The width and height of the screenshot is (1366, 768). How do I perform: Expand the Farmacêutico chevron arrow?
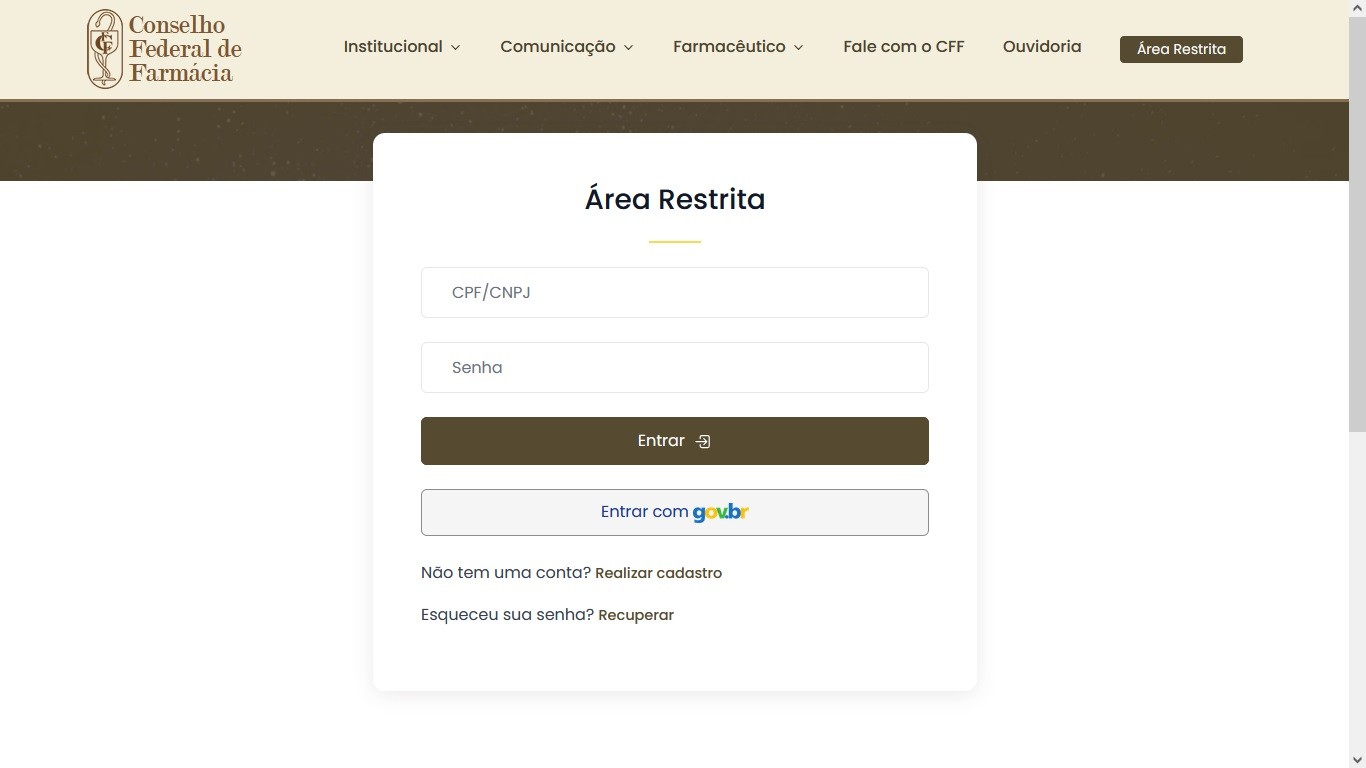click(798, 47)
